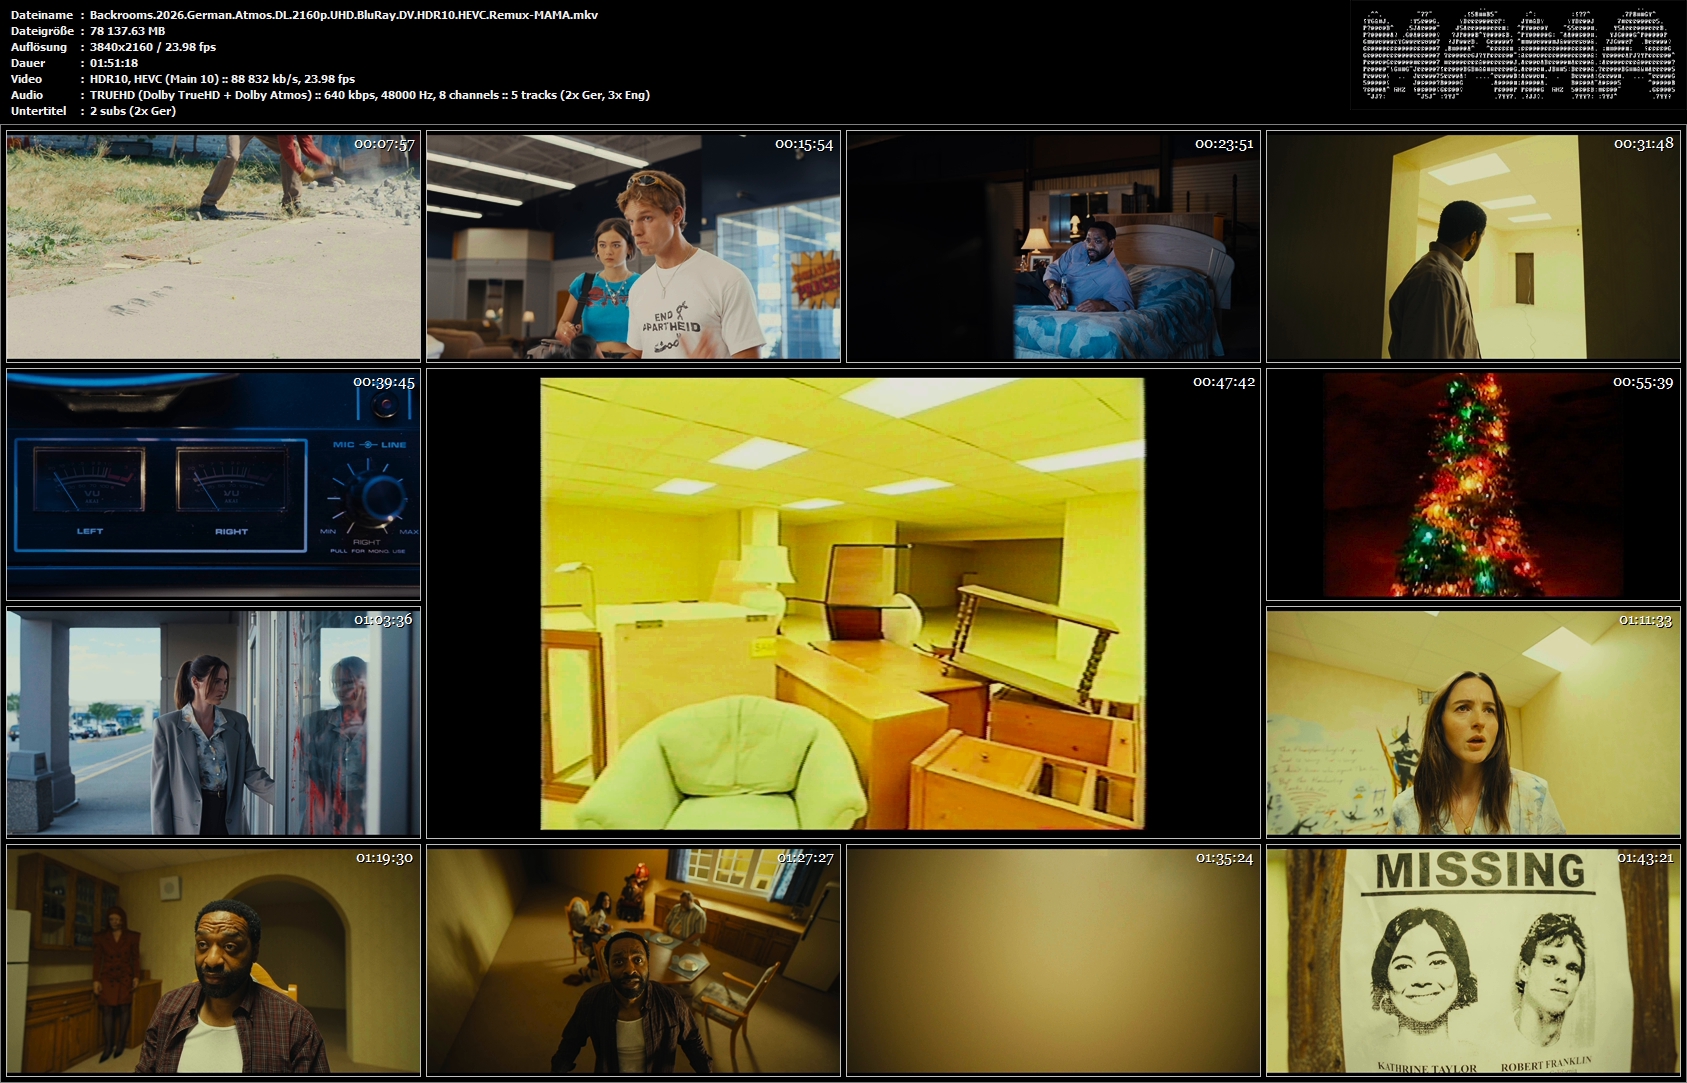Click the resolution text 3840x2160 / 23.98 fps
1687x1083 pixels.
click(153, 47)
